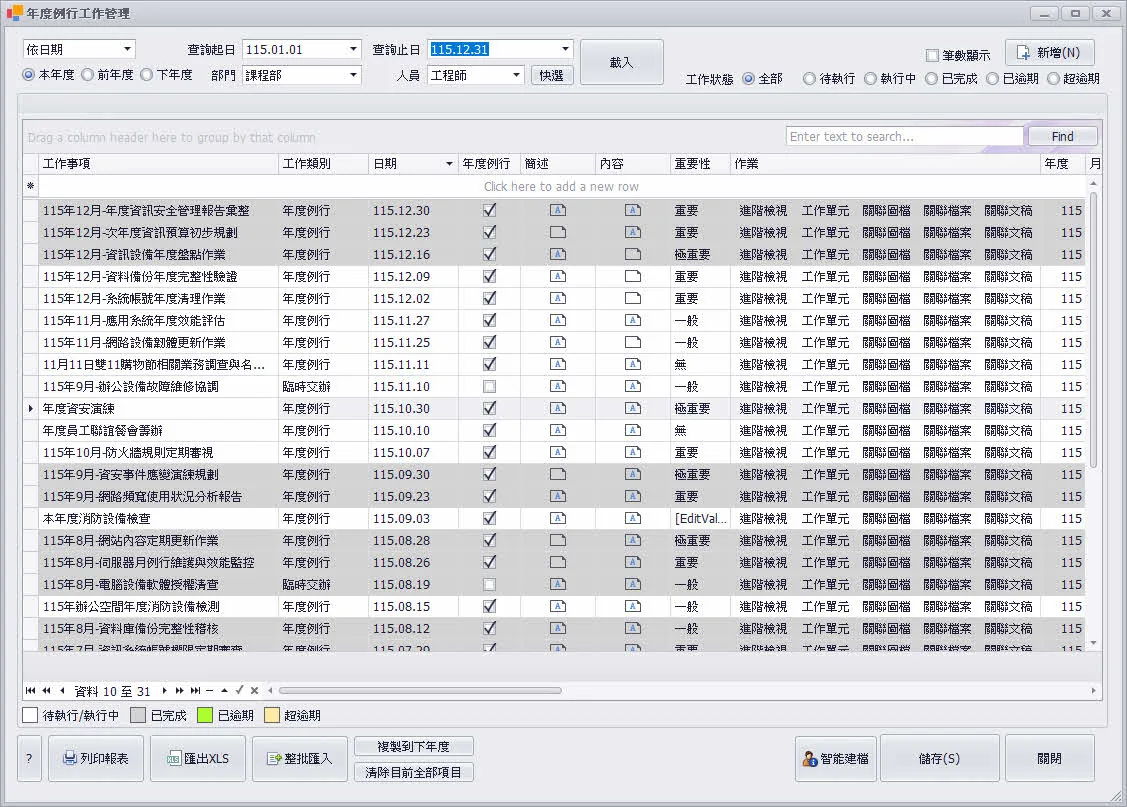Go to first record in navigator
The height and width of the screenshot is (807, 1127).
[30, 691]
